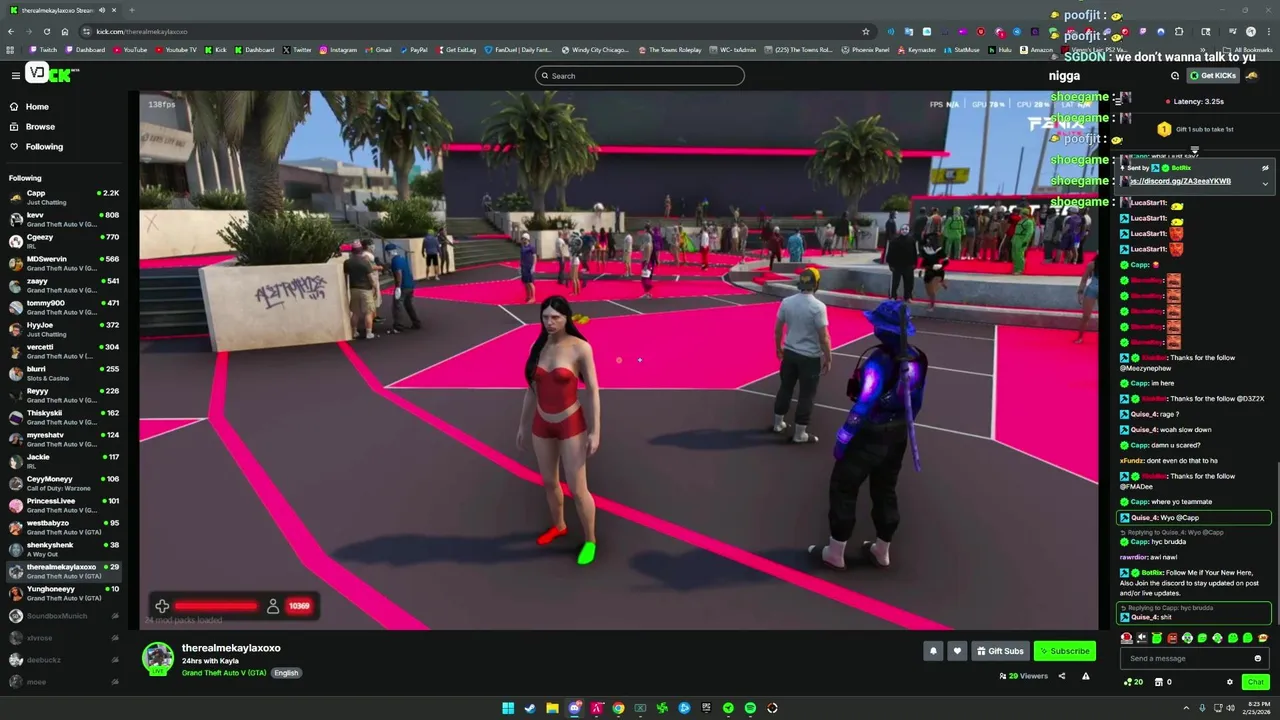1280x720 pixels.
Task: Click the Get KICKs button
Action: coord(1212,76)
